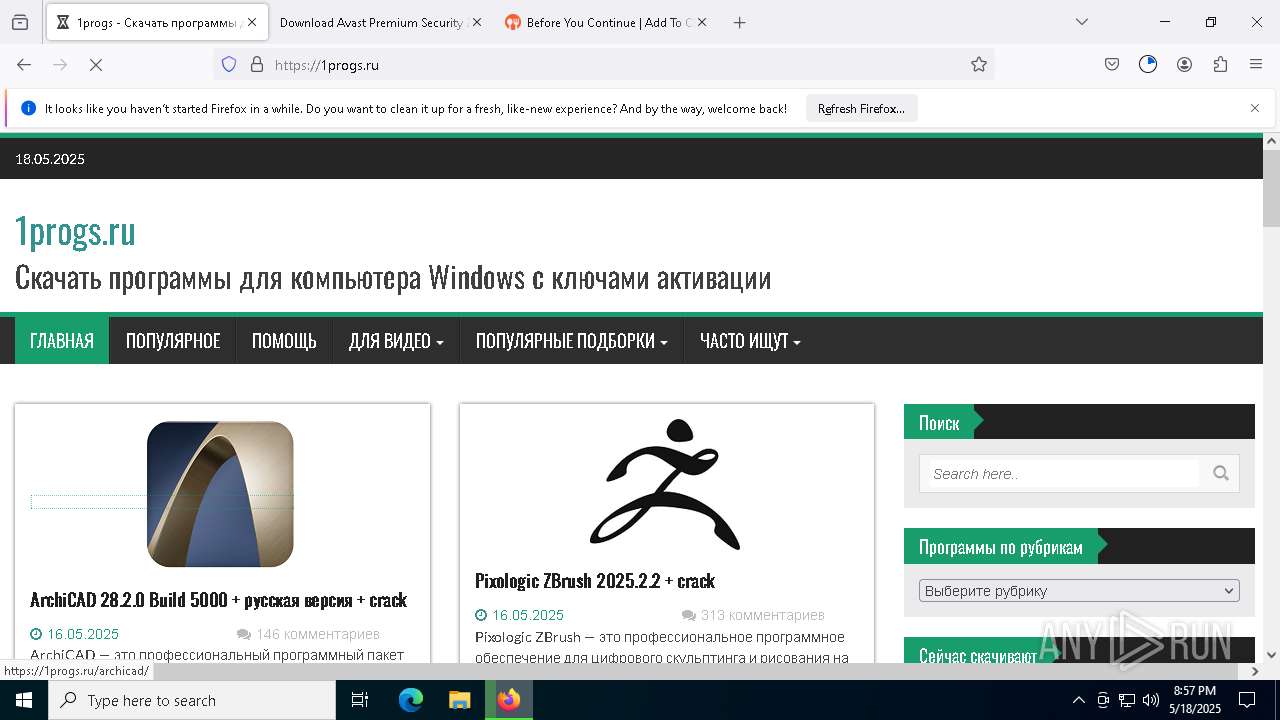Expand the ДЛЯ ВИДЕО dropdown menu

pyautogui.click(x=396, y=341)
